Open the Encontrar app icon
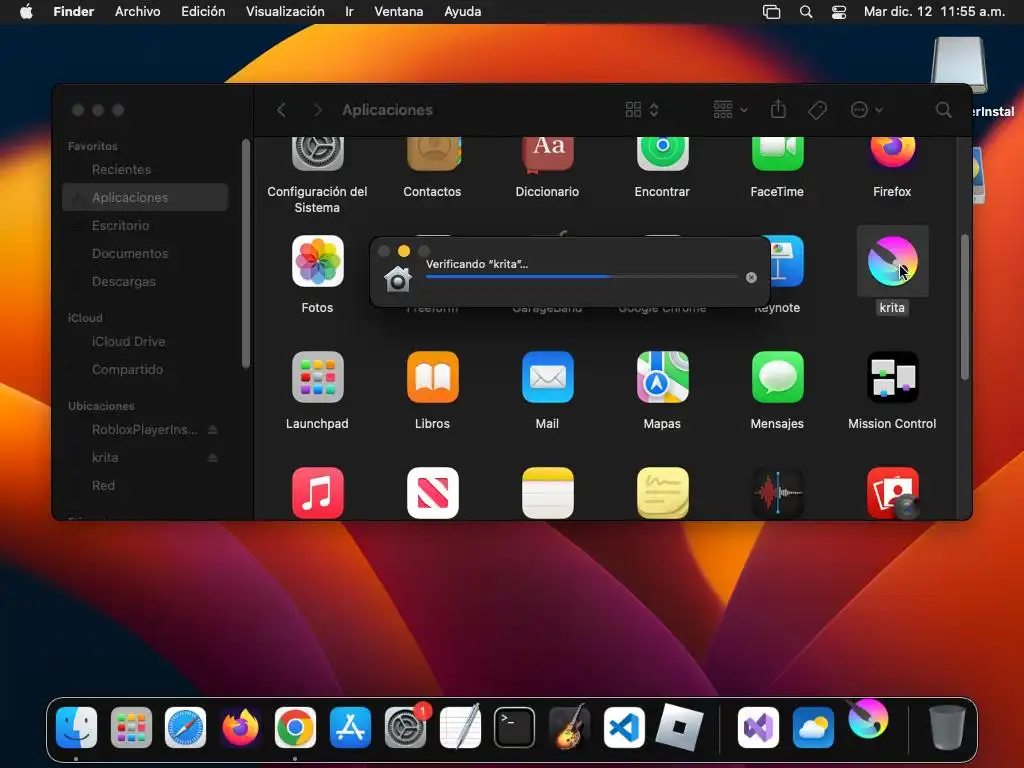 pos(662,154)
